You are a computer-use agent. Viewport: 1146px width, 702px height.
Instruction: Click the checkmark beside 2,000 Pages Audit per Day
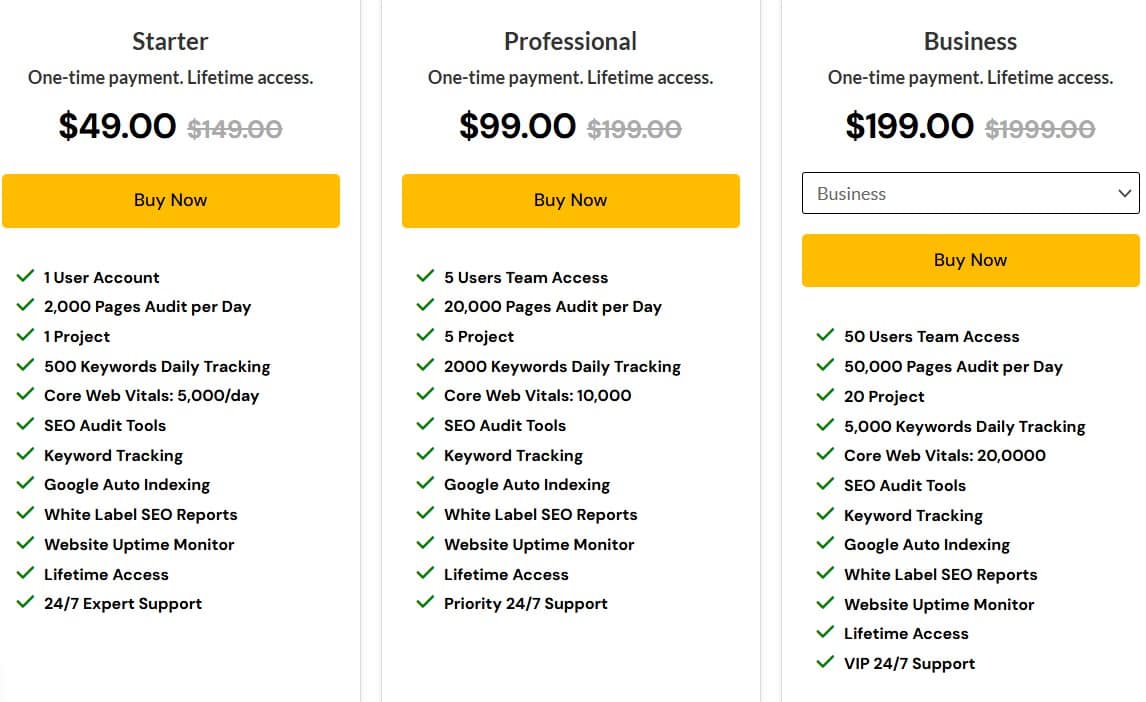(26, 306)
